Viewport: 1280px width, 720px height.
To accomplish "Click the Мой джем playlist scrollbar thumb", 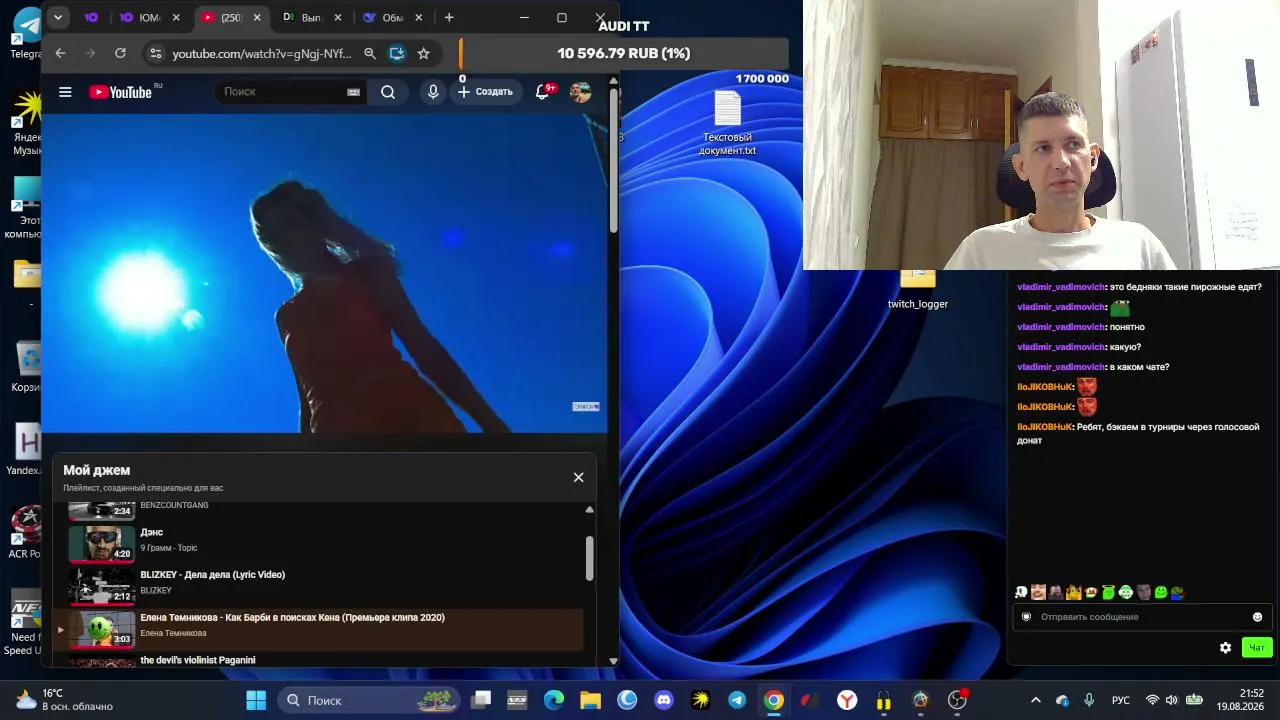I will pos(589,558).
